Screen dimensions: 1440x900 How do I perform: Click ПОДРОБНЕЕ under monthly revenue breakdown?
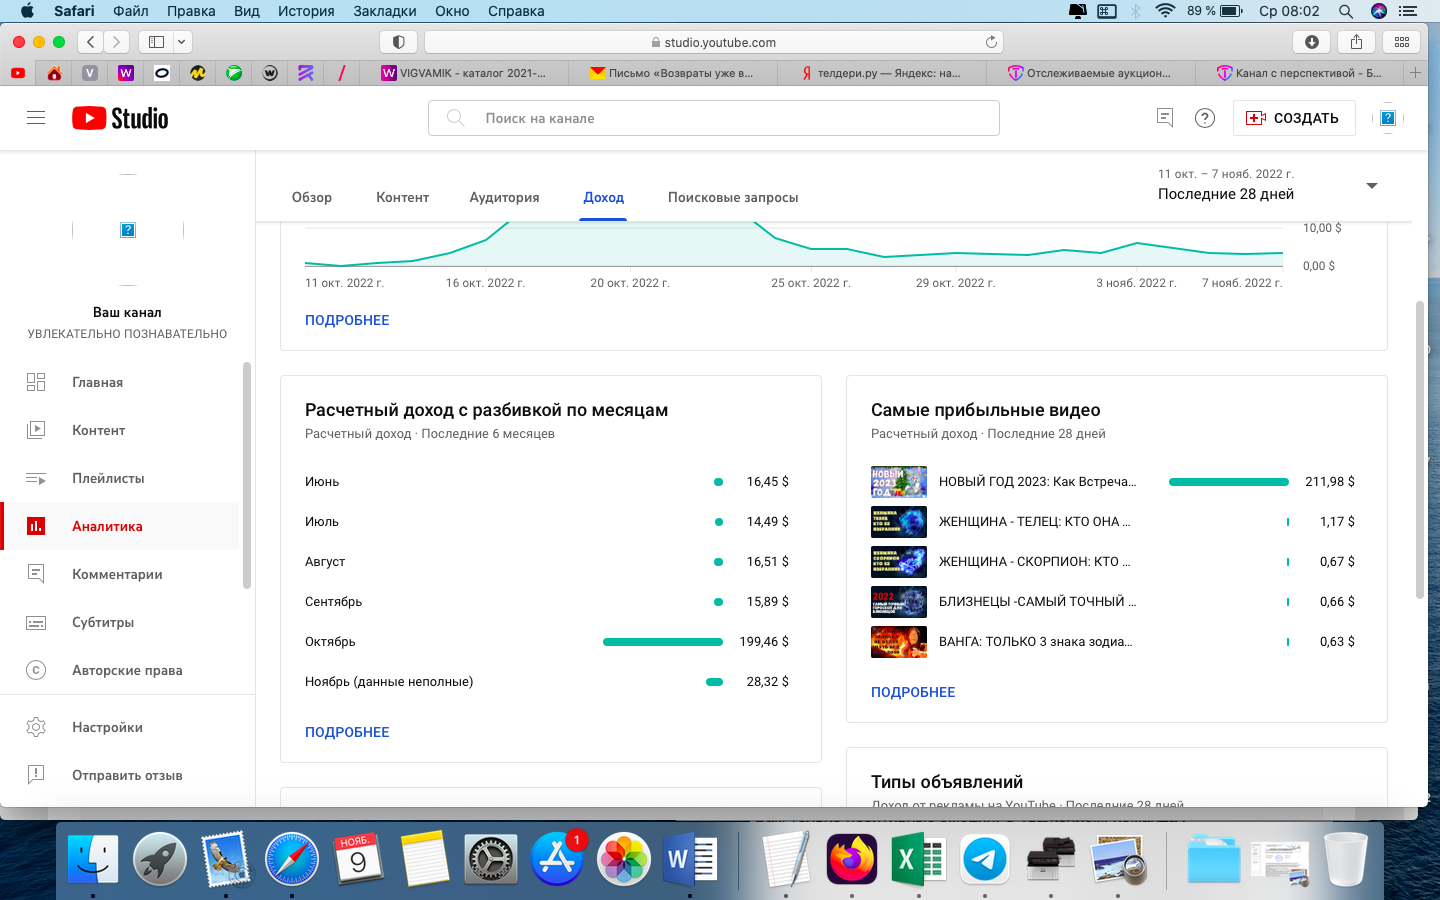point(347,732)
